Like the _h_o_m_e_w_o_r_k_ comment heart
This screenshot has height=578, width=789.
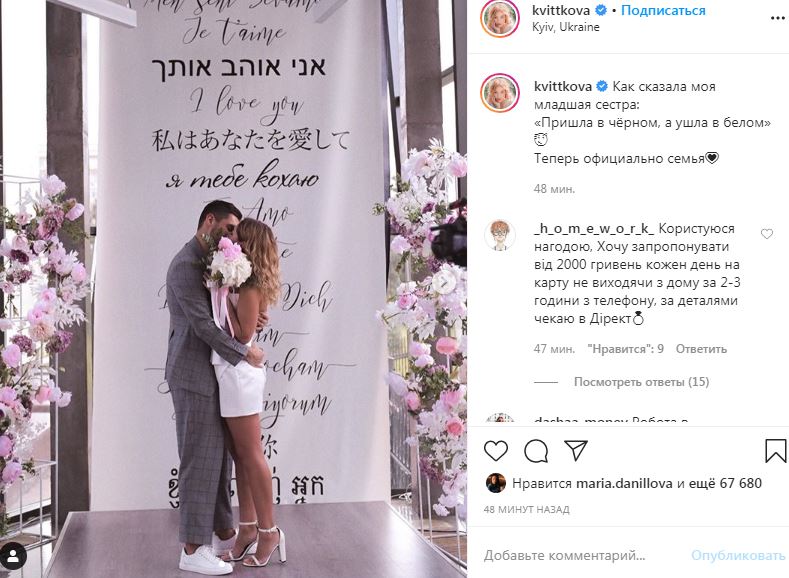[x=766, y=234]
